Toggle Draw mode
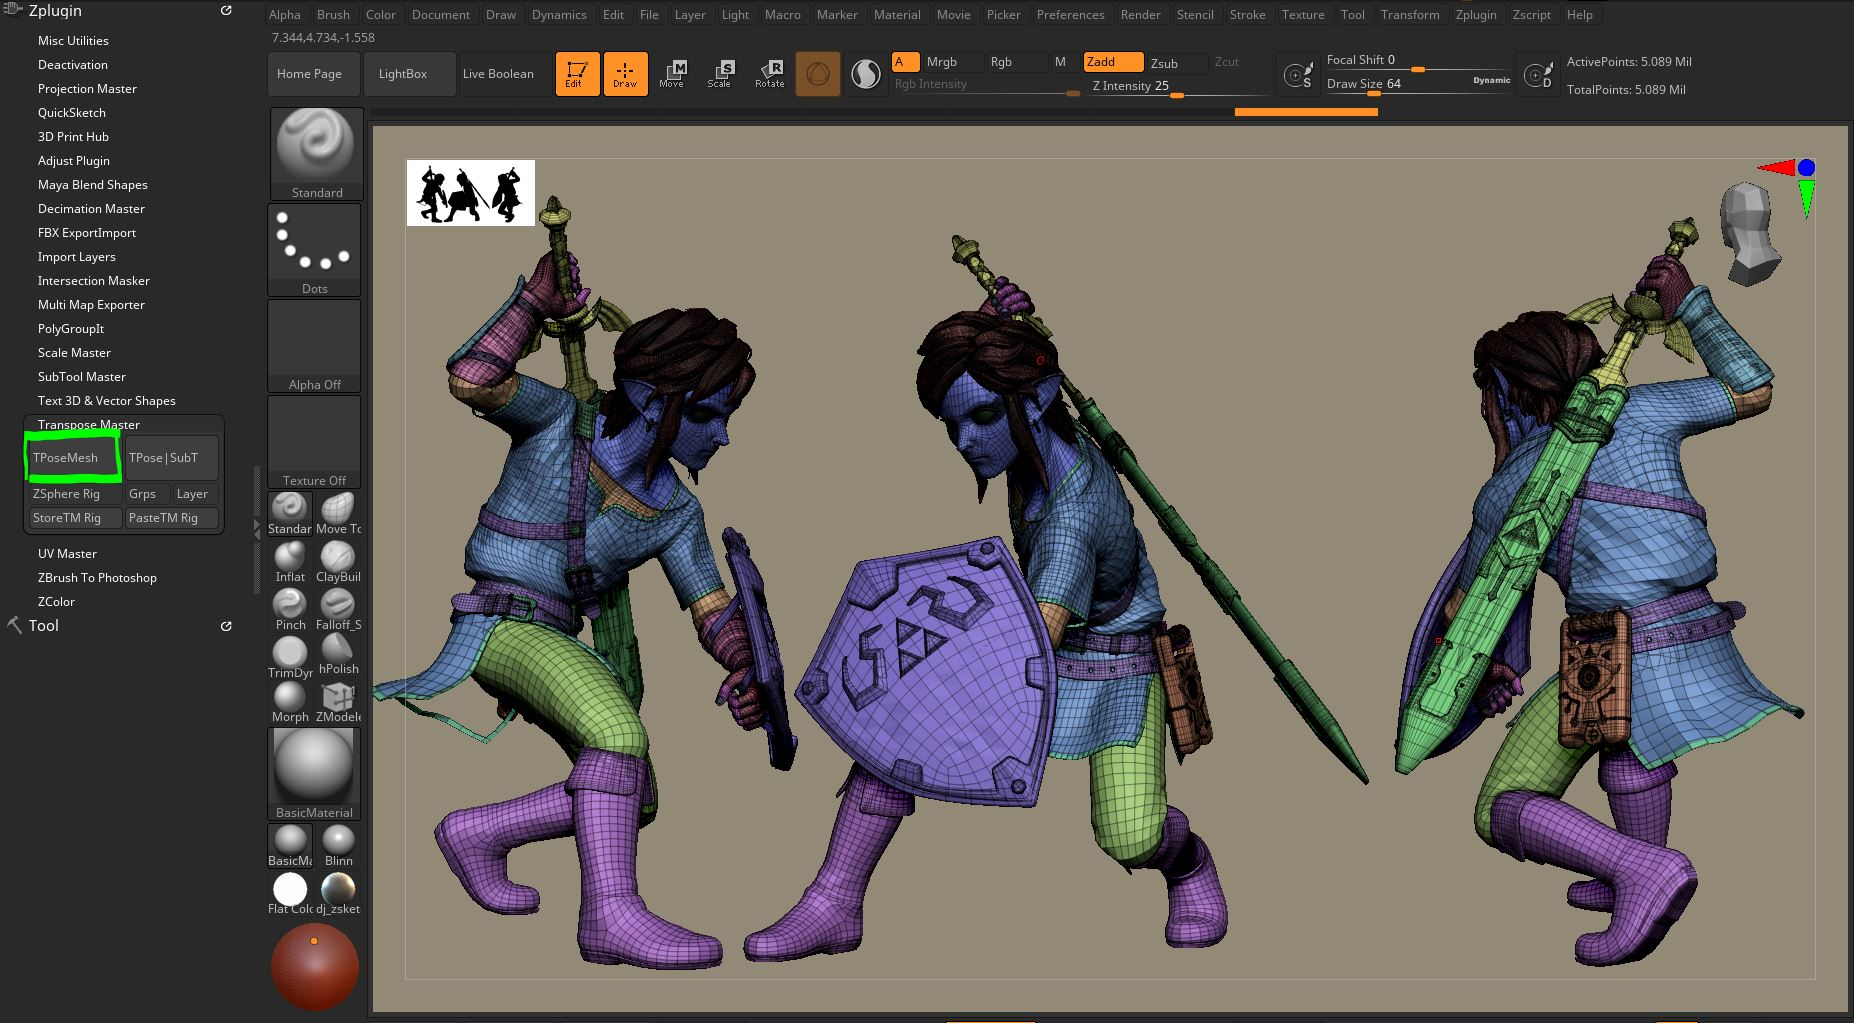The width and height of the screenshot is (1854, 1023). pyautogui.click(x=625, y=74)
